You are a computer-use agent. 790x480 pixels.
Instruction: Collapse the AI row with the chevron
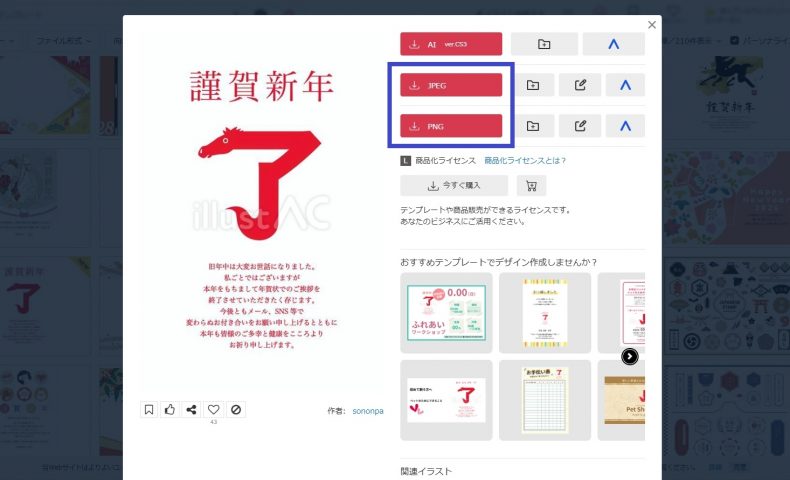(x=613, y=44)
